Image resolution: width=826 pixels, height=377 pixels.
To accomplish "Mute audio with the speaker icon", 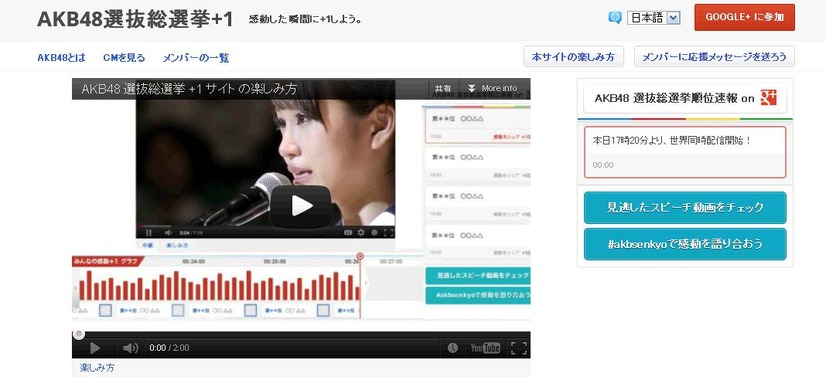I will 130,348.
